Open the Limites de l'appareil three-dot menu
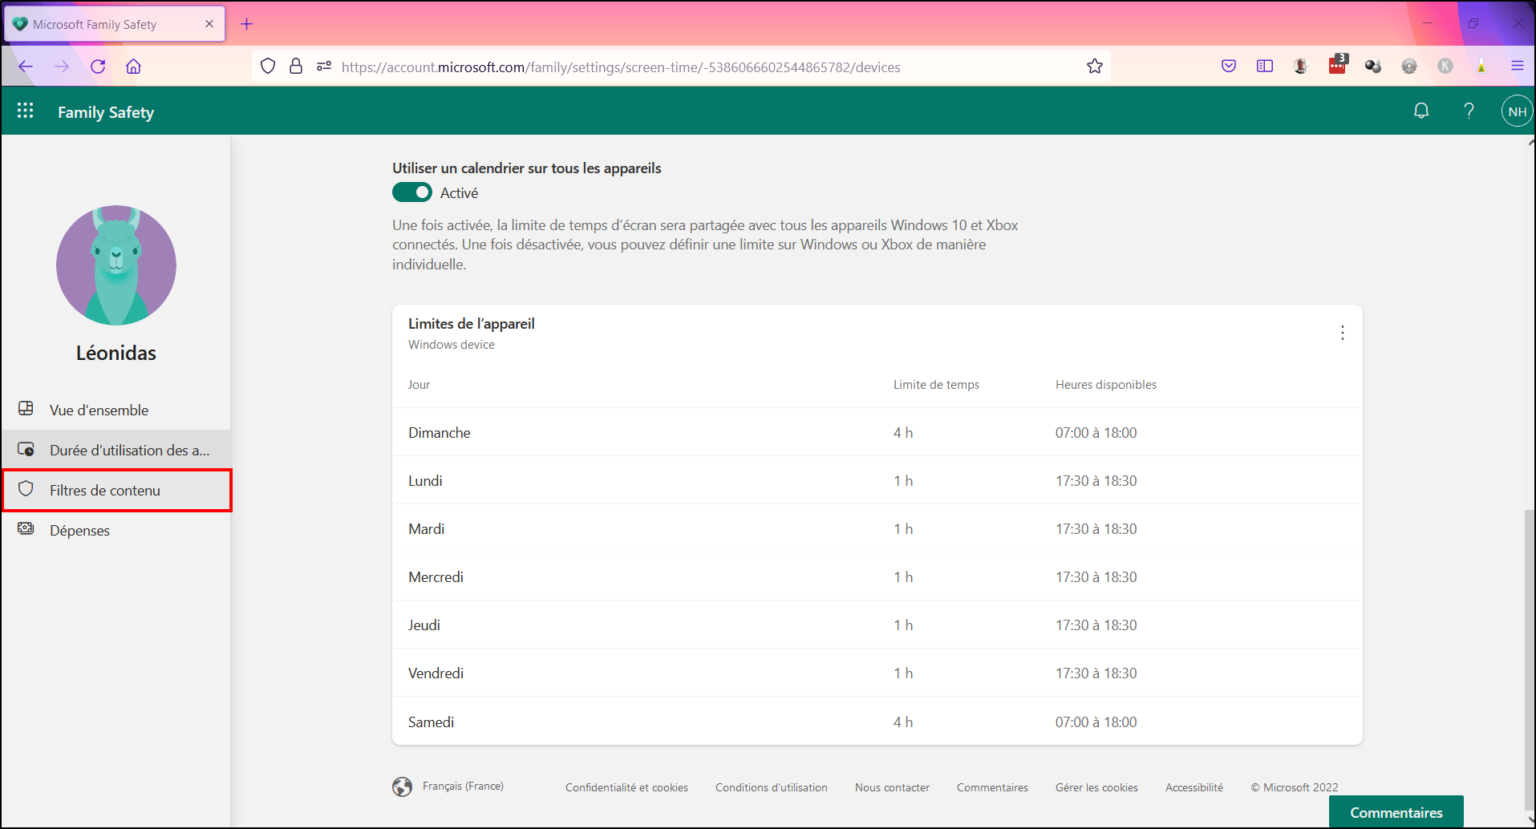1536x829 pixels. [1342, 332]
